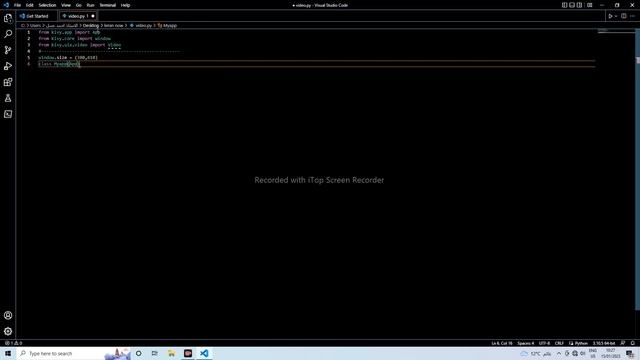Open the Selection menu
The width and height of the screenshot is (640, 360).
click(x=47, y=5)
